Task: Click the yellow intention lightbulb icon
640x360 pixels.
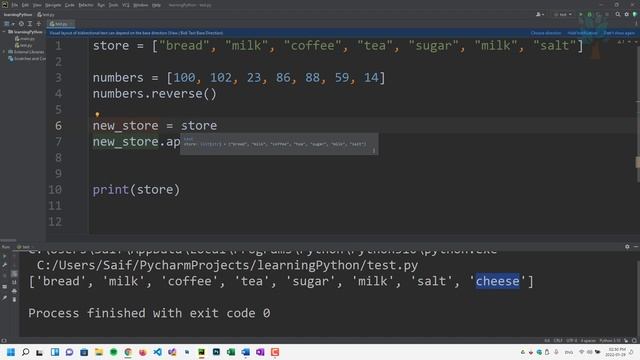Action: pos(97,115)
